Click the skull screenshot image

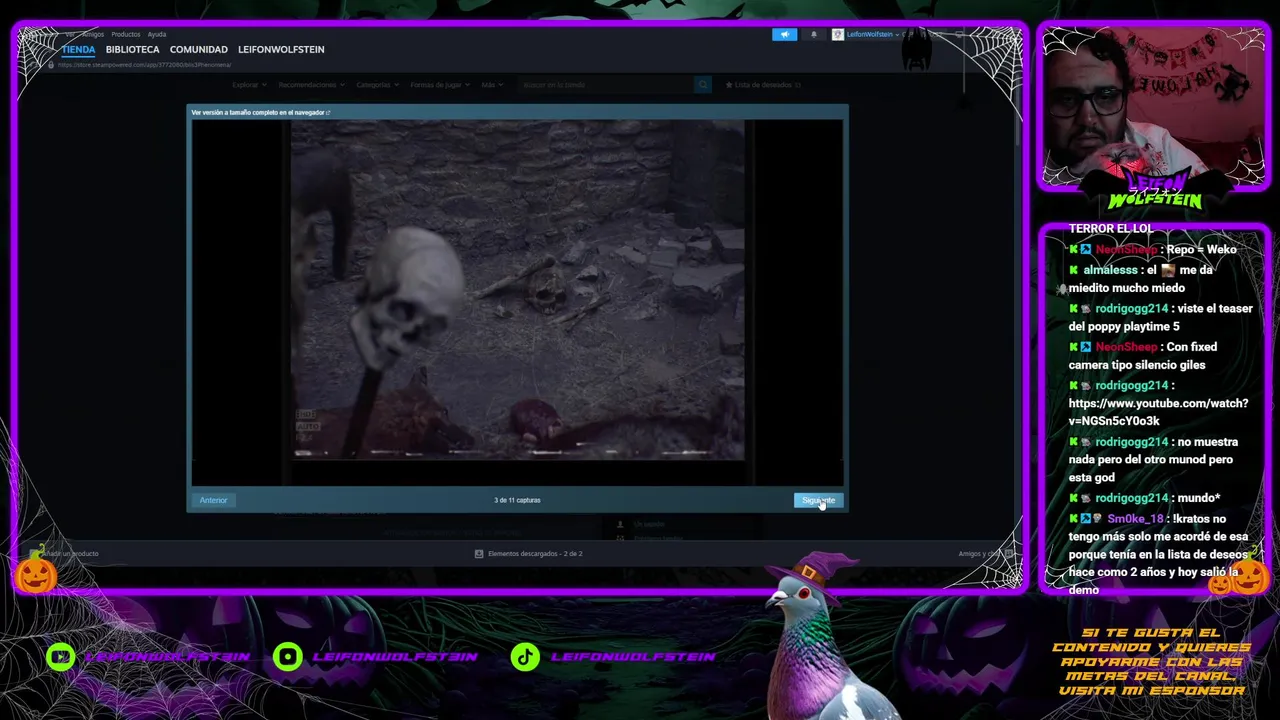pos(518,291)
